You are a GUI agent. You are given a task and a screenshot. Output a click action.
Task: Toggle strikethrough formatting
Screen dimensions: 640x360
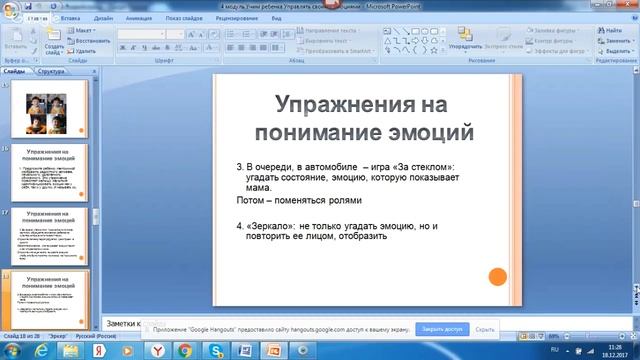156,48
